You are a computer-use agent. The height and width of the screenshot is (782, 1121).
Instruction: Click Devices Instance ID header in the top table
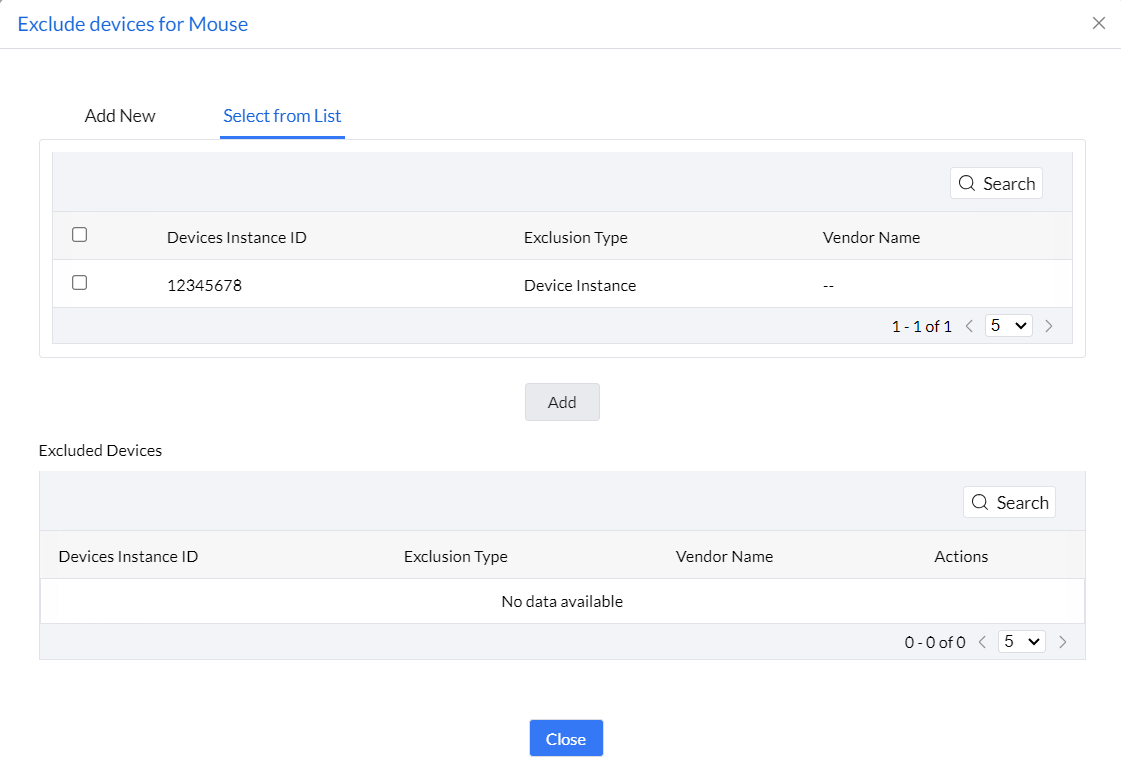(x=237, y=238)
